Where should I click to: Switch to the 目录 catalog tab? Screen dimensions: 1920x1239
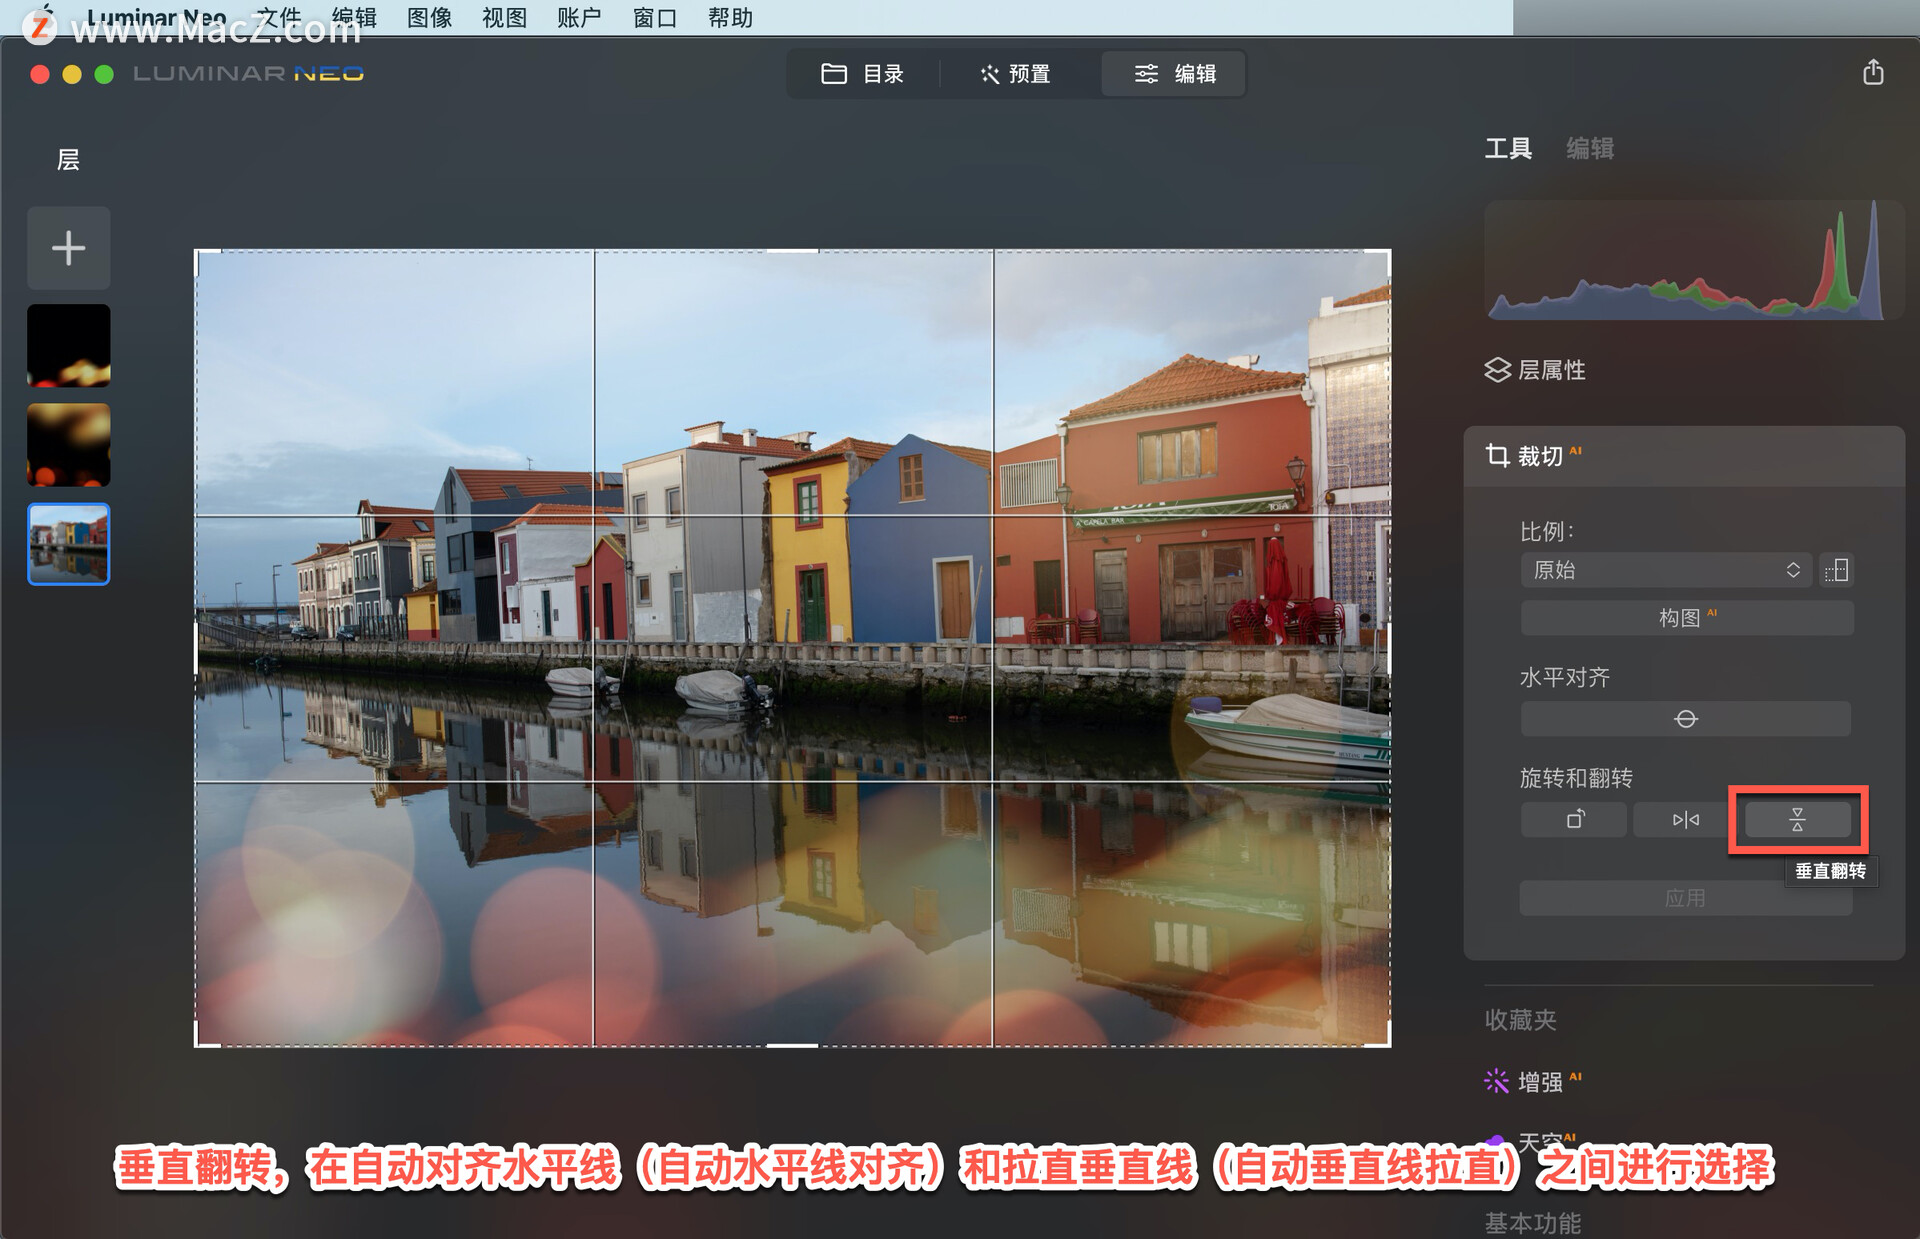pyautogui.click(x=862, y=74)
